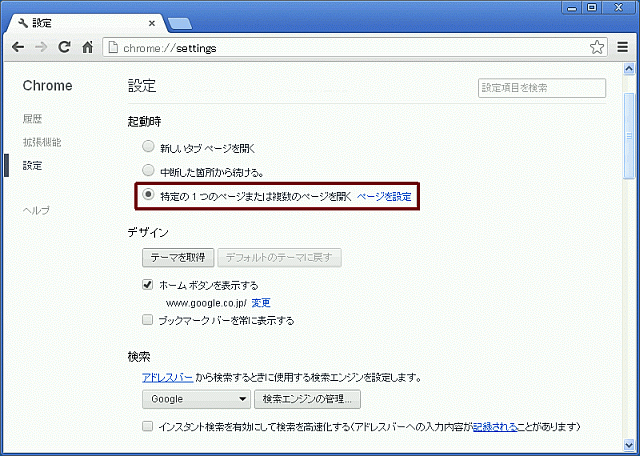Click 検索エンジンの管理 button
The image size is (640, 456).
(307, 399)
